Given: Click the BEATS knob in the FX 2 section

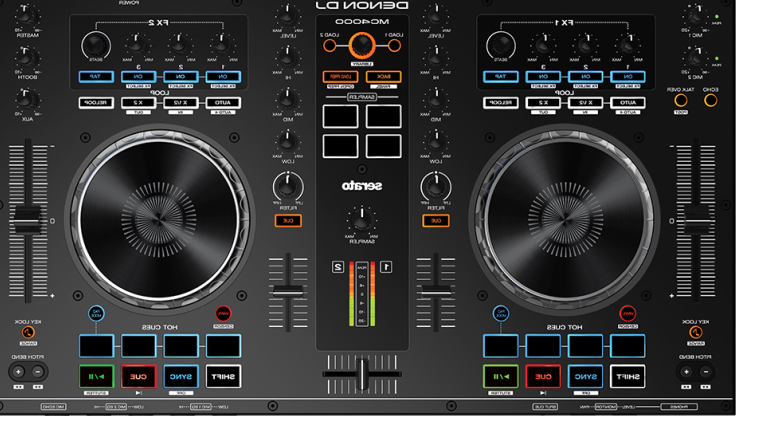Looking at the screenshot, I should point(96,46).
